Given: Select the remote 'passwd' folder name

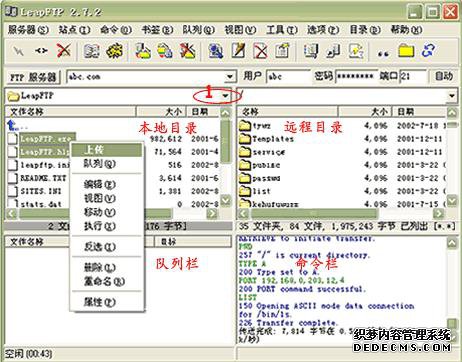Looking at the screenshot, I should coord(266,178).
